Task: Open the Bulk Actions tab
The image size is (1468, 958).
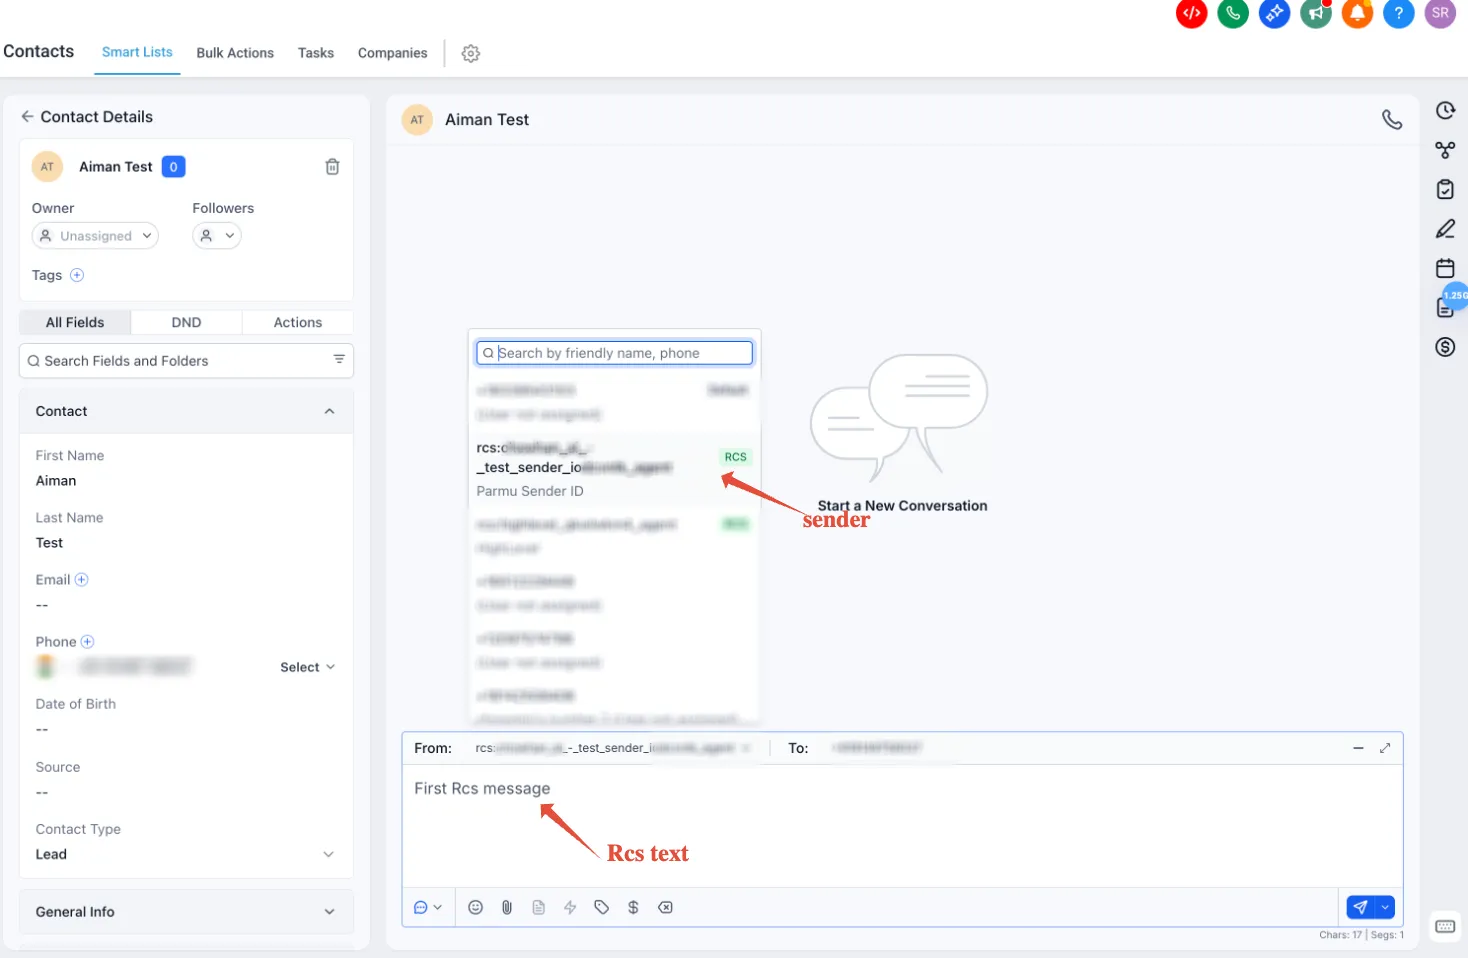Action: coord(235,53)
